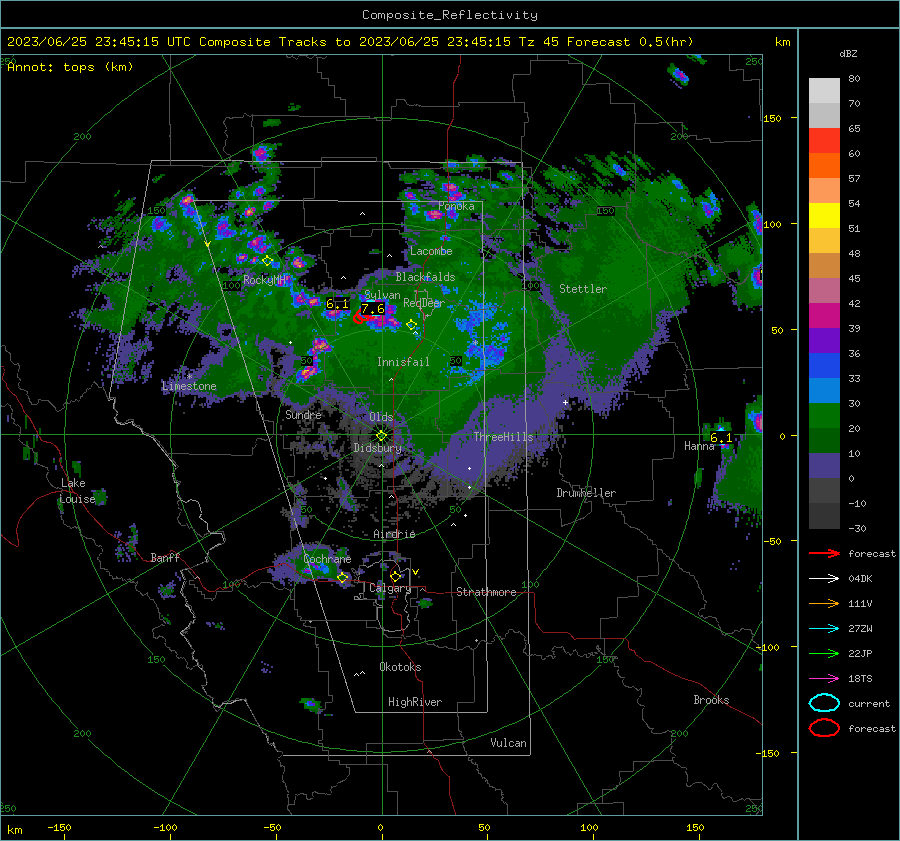Click the dBZ scale heading

click(848, 54)
